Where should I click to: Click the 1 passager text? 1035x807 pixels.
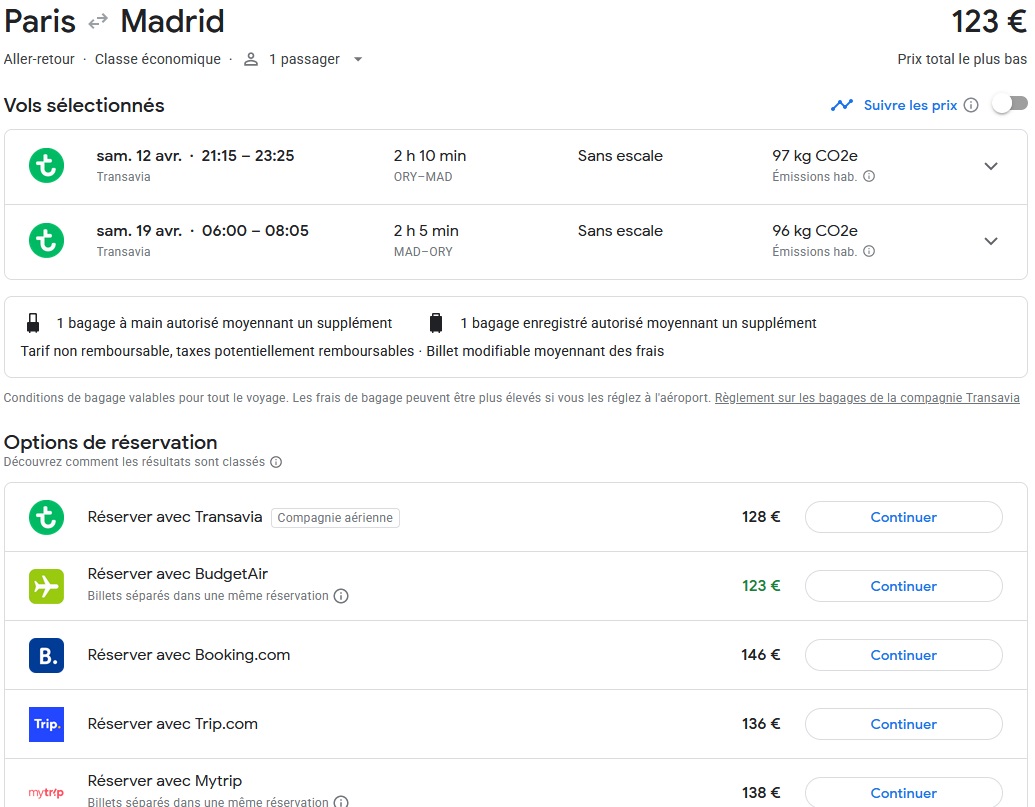[x=304, y=59]
